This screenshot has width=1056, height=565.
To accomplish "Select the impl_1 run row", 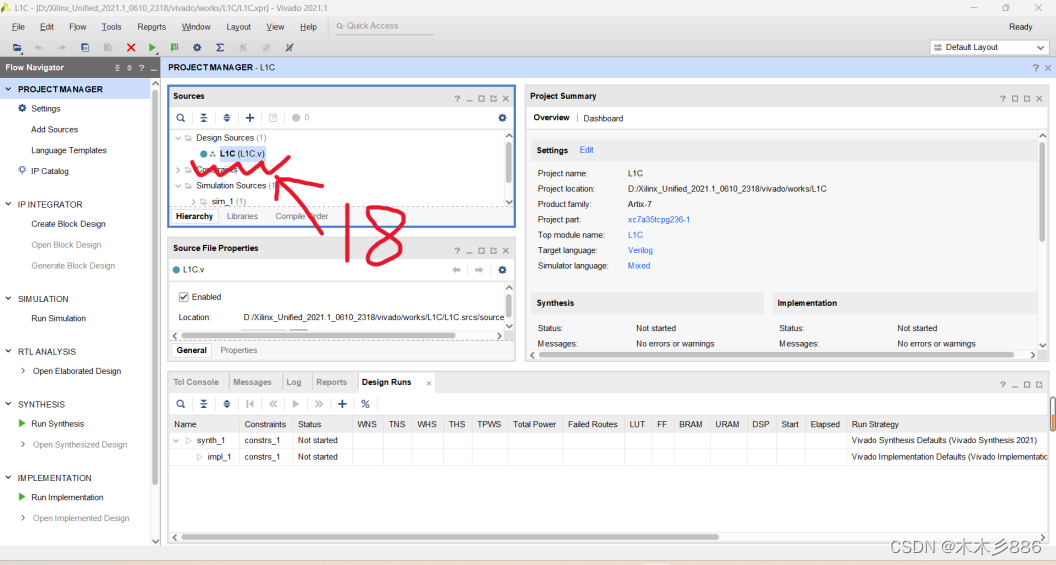I will (609, 457).
